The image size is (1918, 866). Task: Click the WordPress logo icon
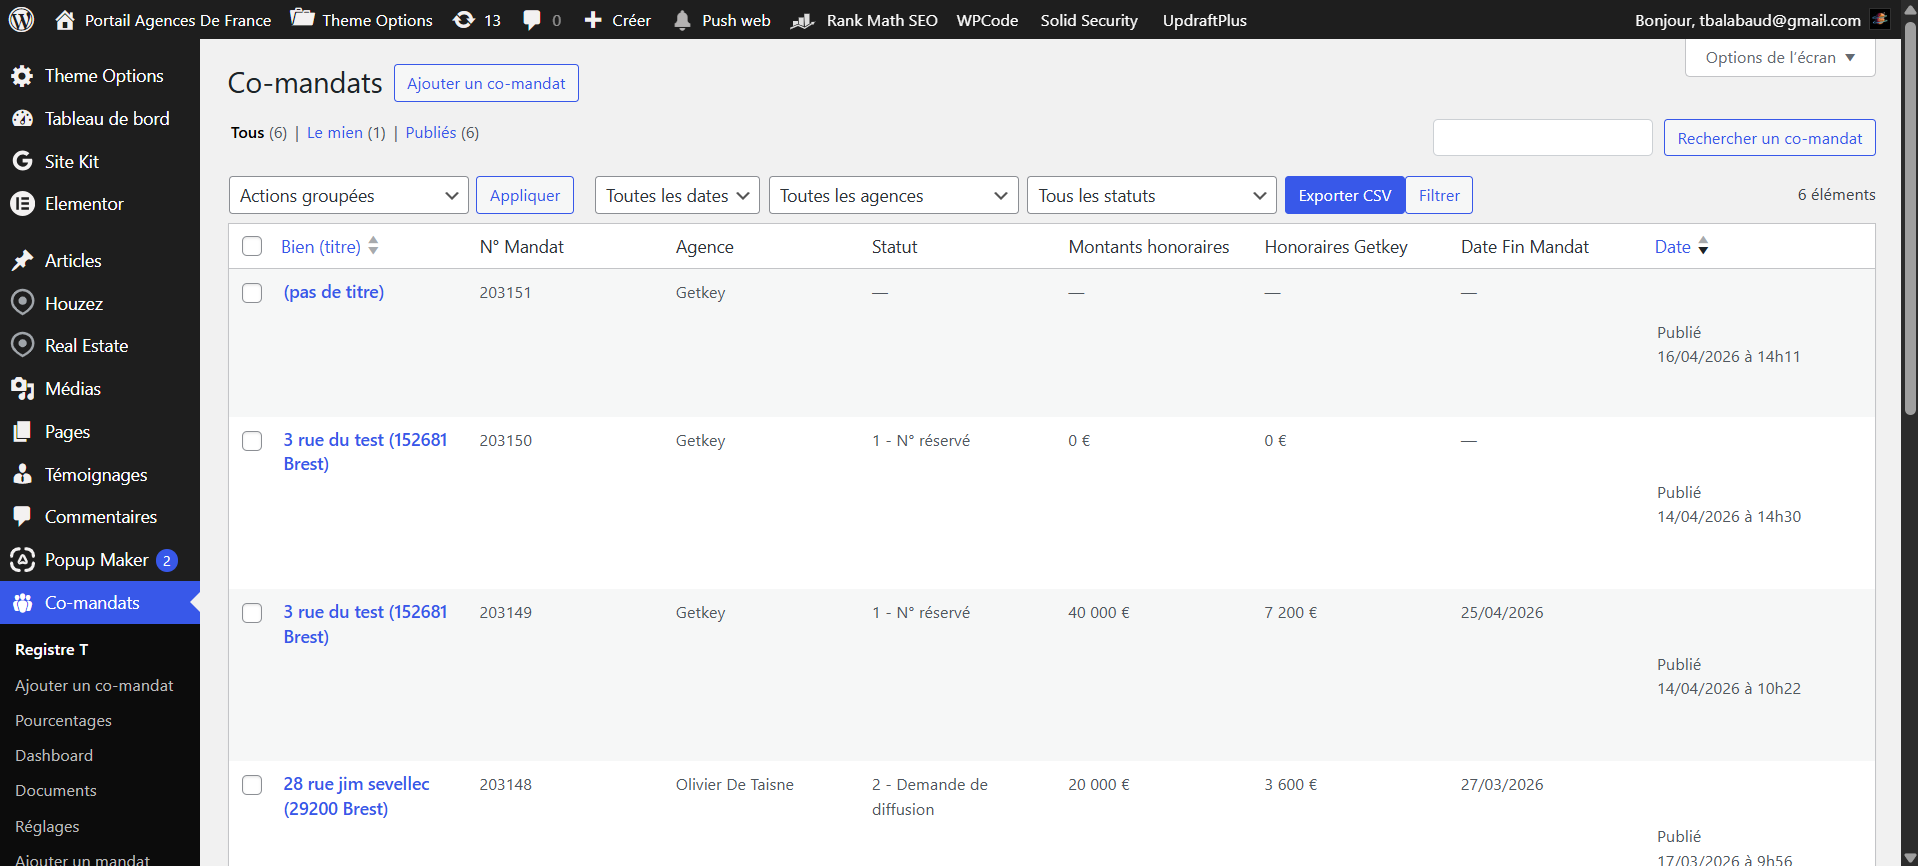pyautogui.click(x=21, y=20)
